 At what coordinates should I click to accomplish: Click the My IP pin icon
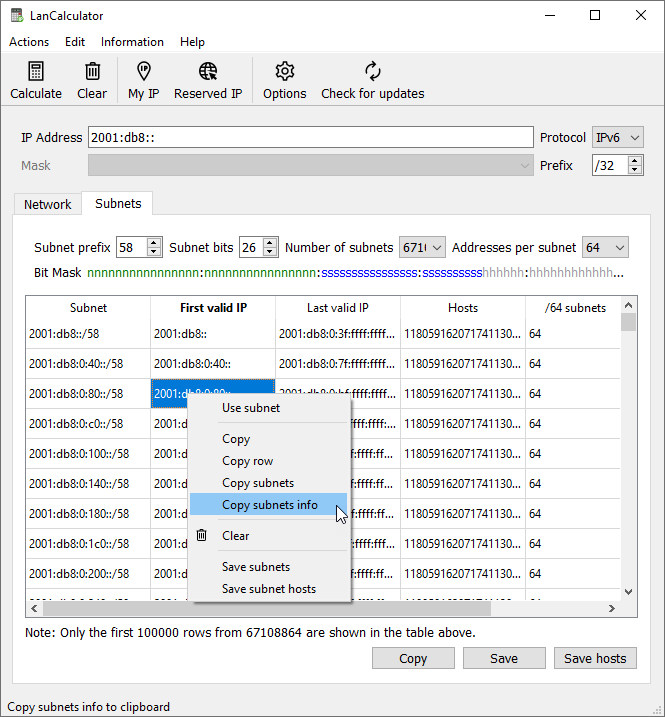pyautogui.click(x=144, y=71)
